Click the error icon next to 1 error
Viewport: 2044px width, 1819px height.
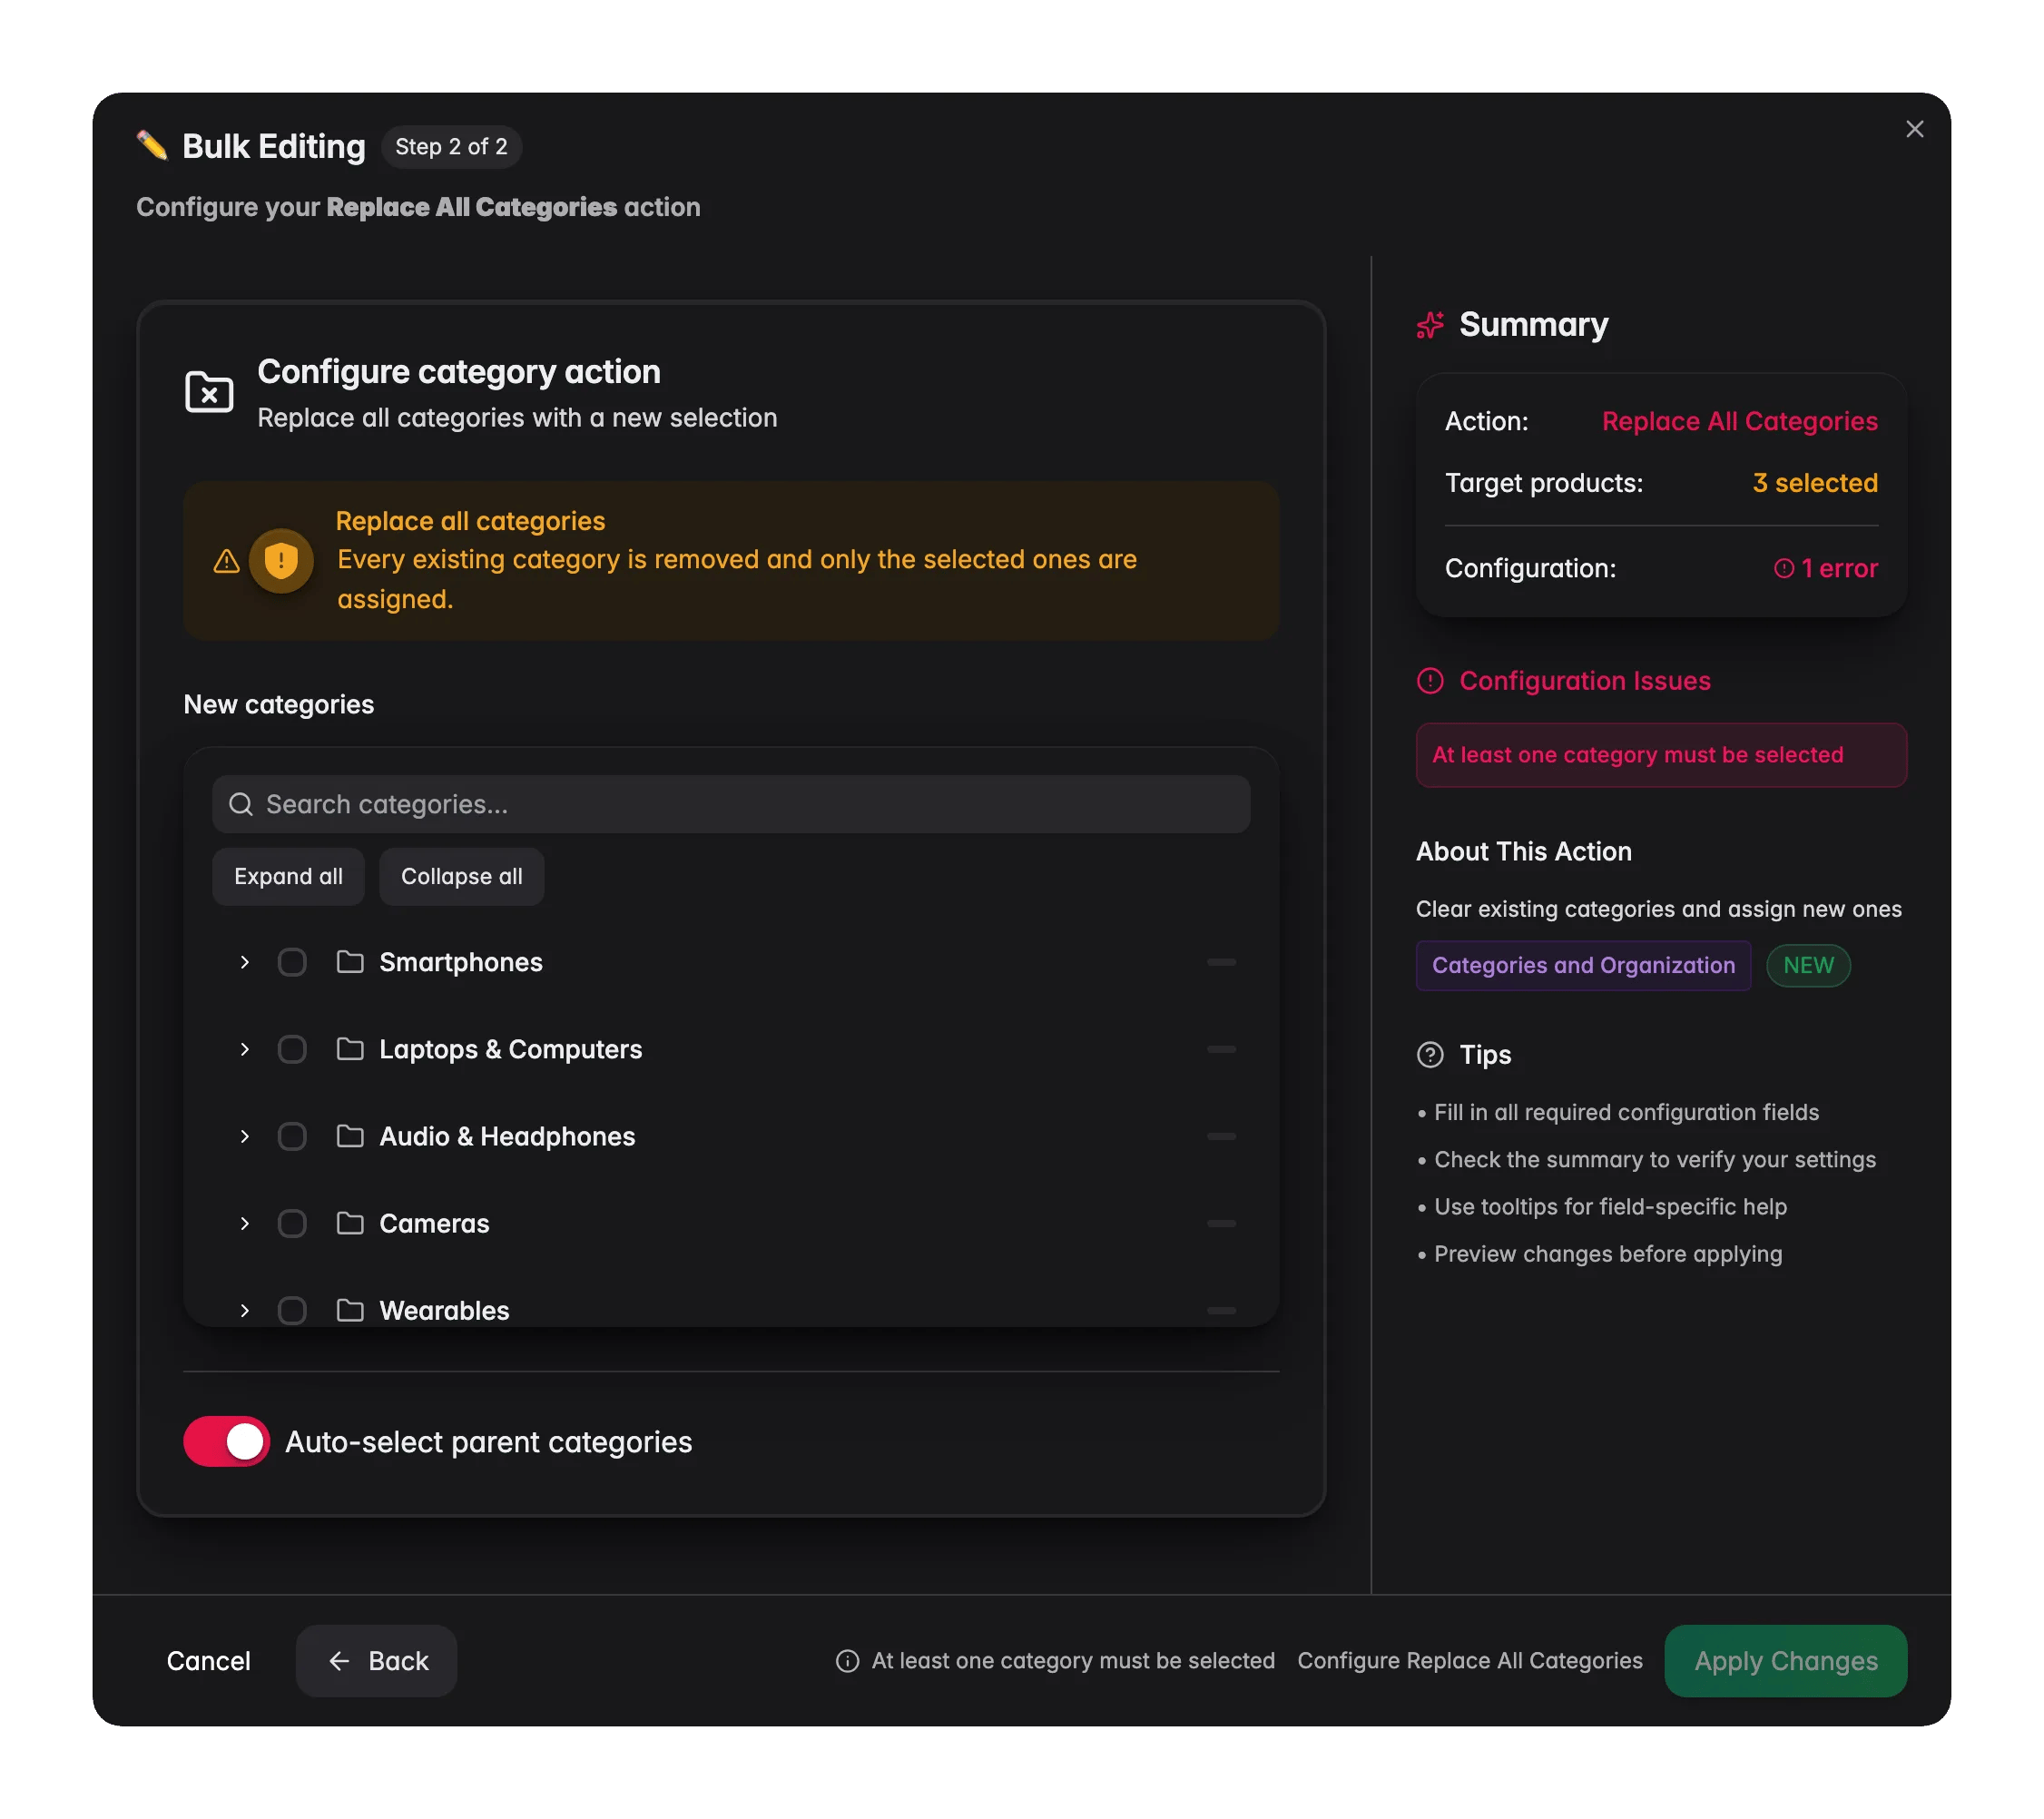[x=1783, y=568]
